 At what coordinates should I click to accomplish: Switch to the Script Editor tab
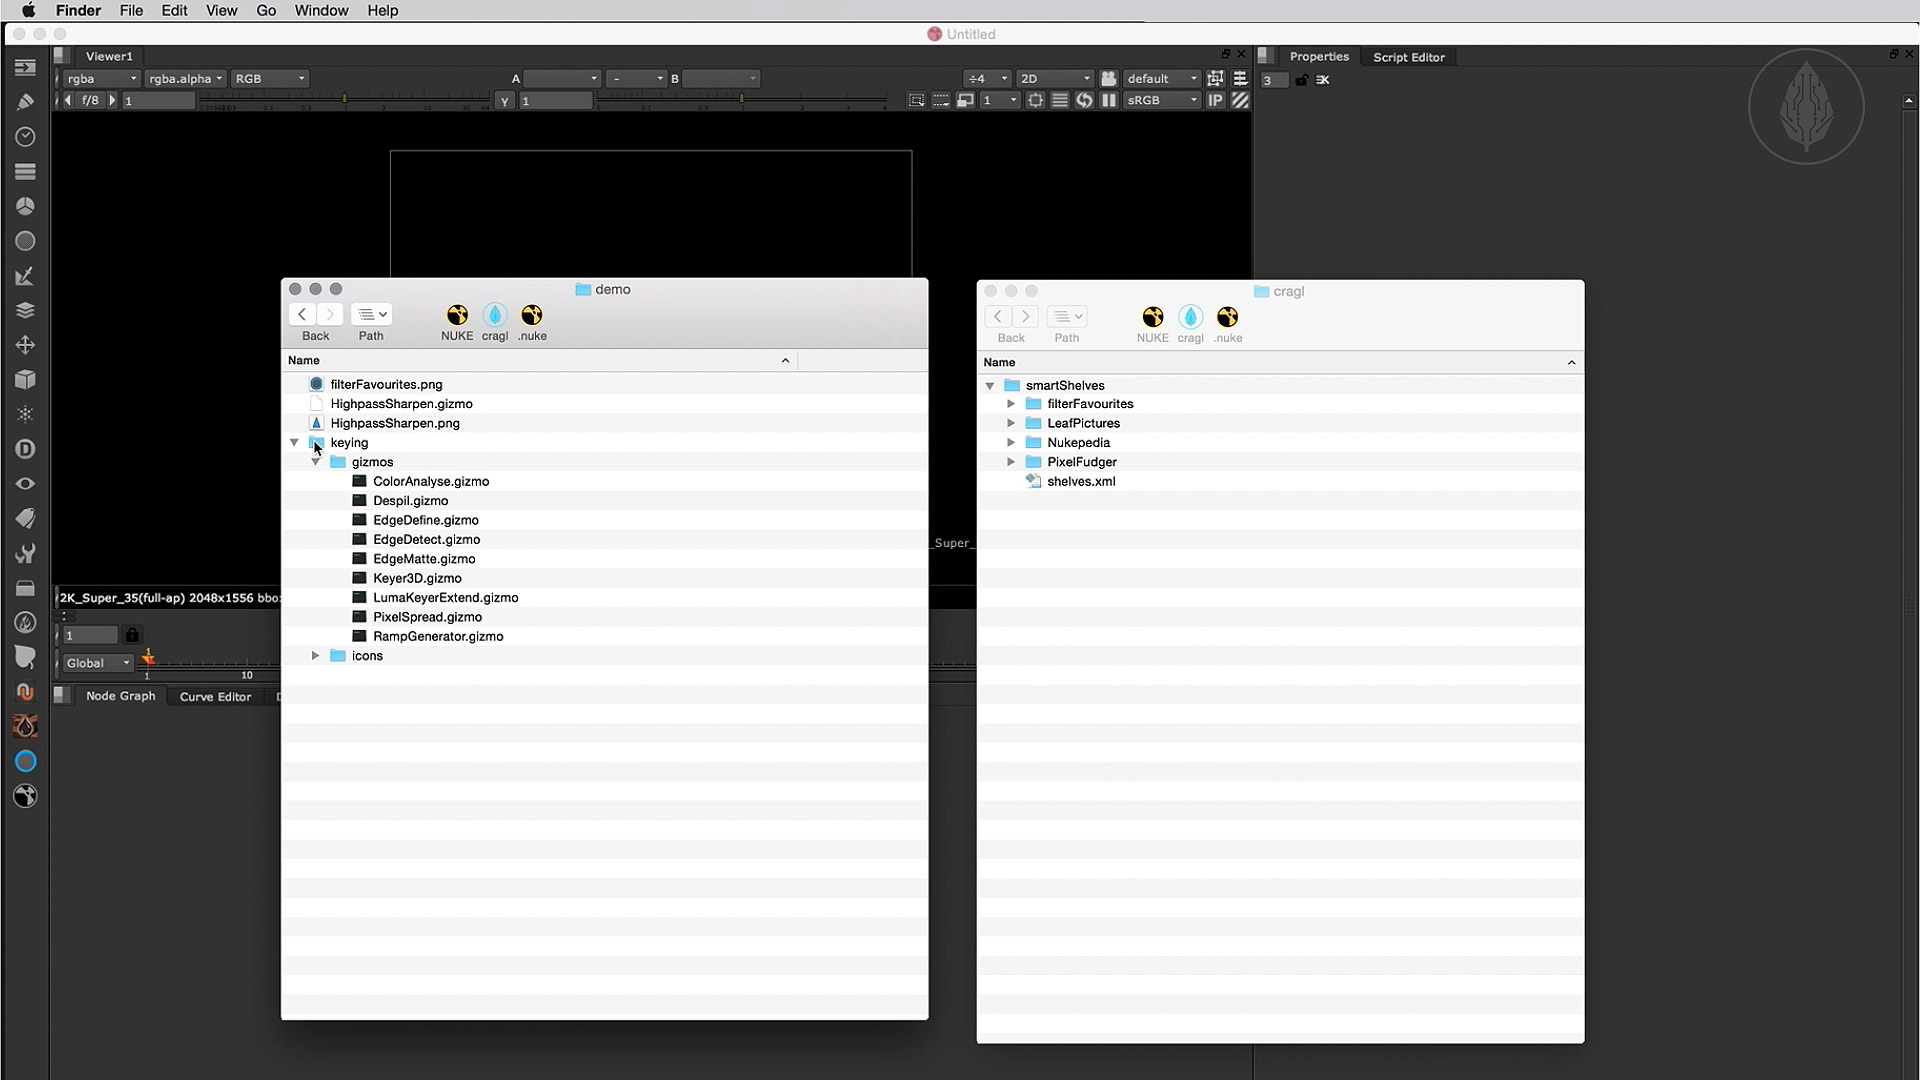pos(1408,57)
